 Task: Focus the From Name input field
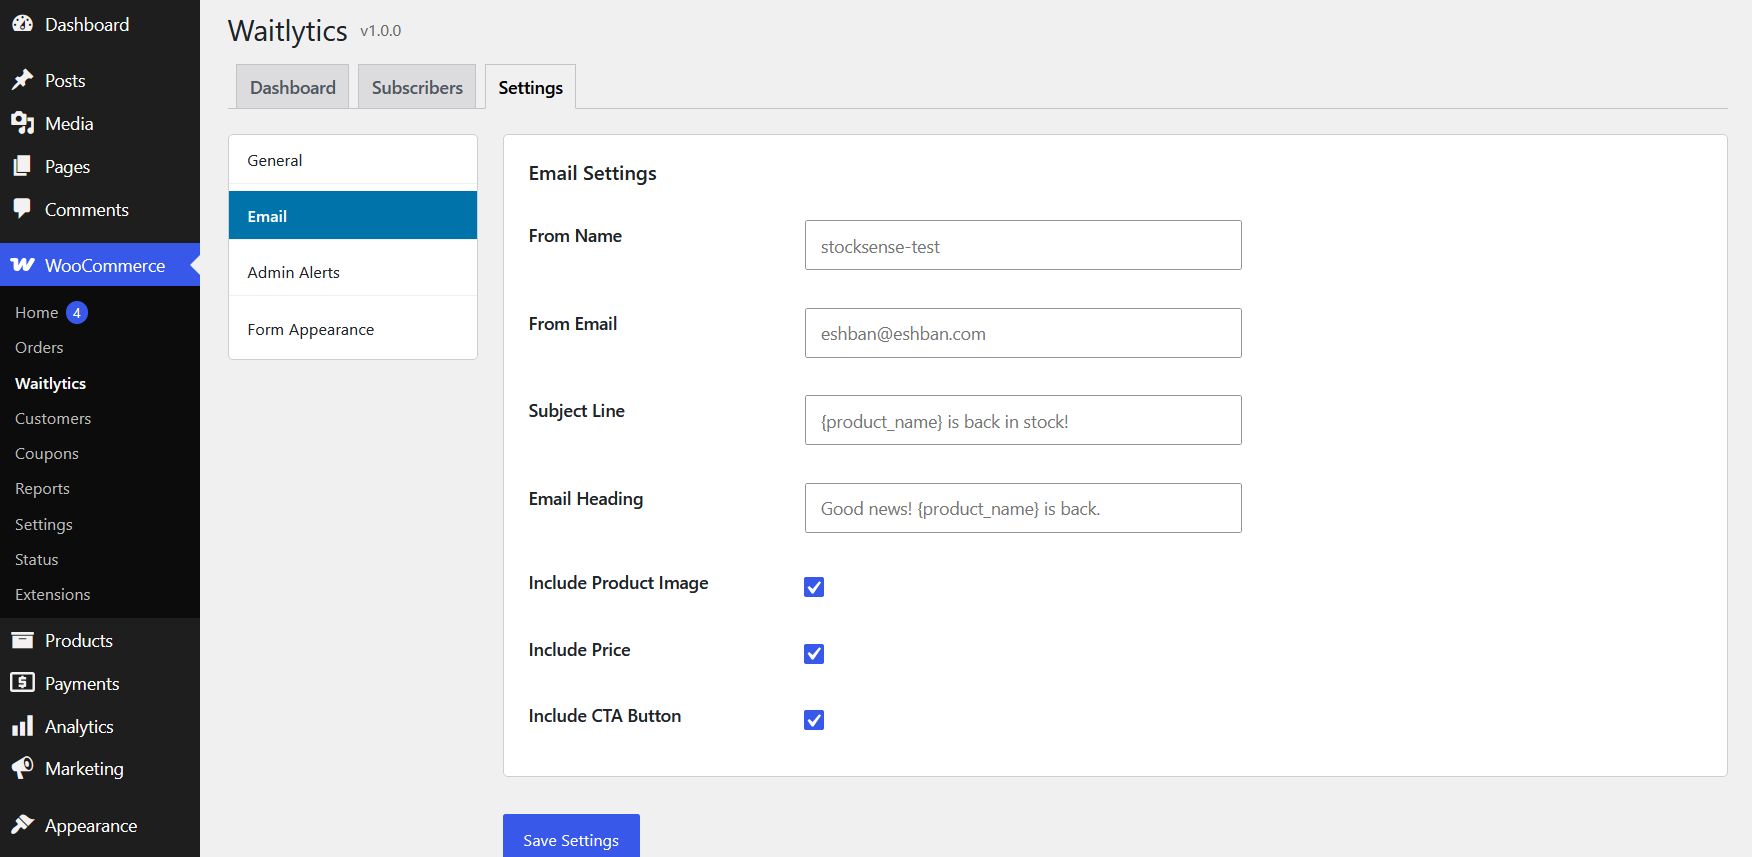point(1023,245)
